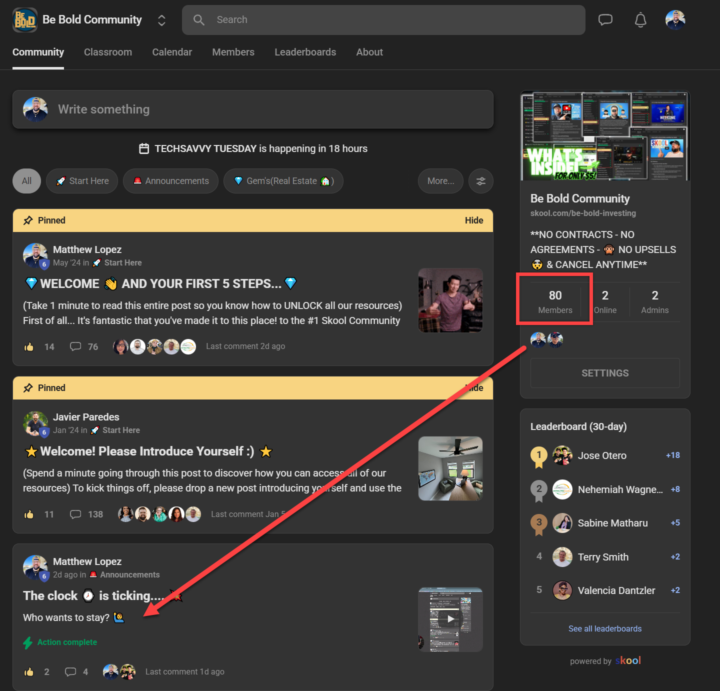This screenshot has height=691, width=720.
Task: Switch to the Calendar tab
Action: pyautogui.click(x=172, y=52)
